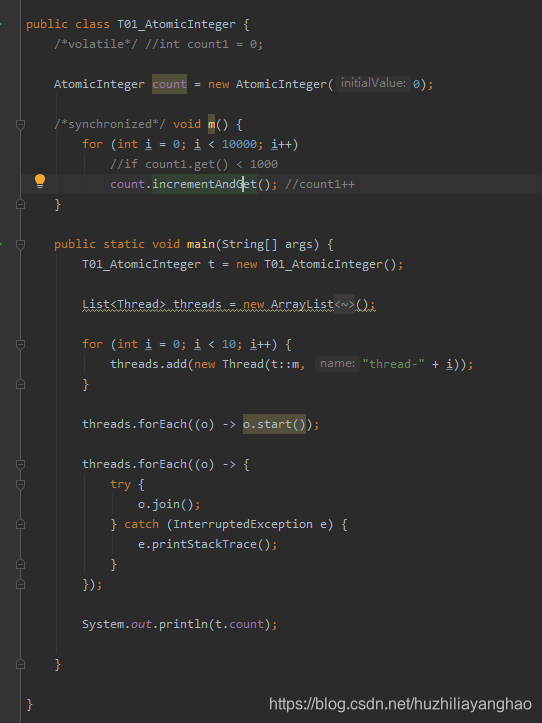Click the main method name
This screenshot has width=542, height=723.
coord(201,244)
